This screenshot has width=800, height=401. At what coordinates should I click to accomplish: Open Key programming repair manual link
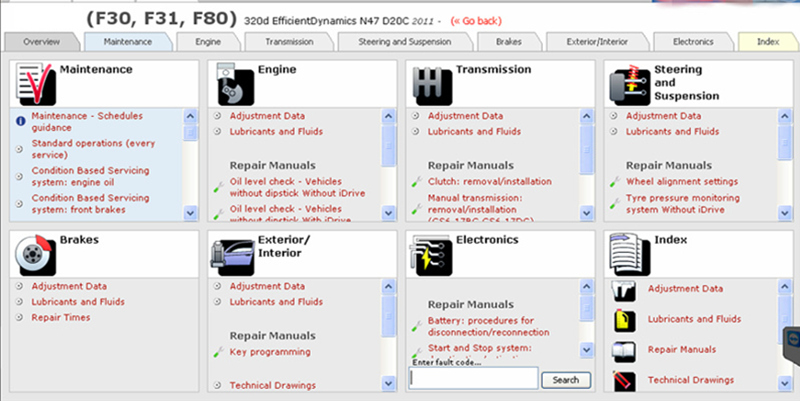[270, 352]
